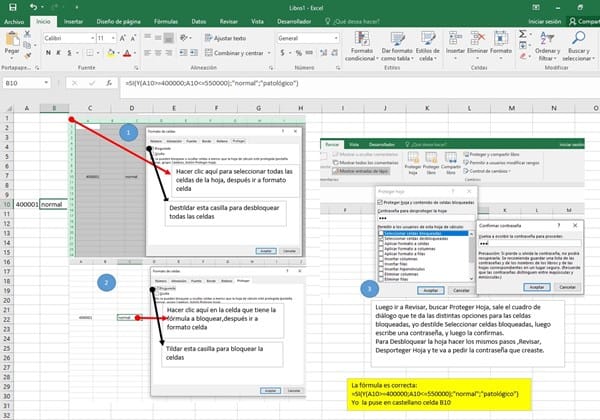Click the Combinar y centrar button
The height and width of the screenshot is (420, 600).
pyautogui.click(x=240, y=51)
